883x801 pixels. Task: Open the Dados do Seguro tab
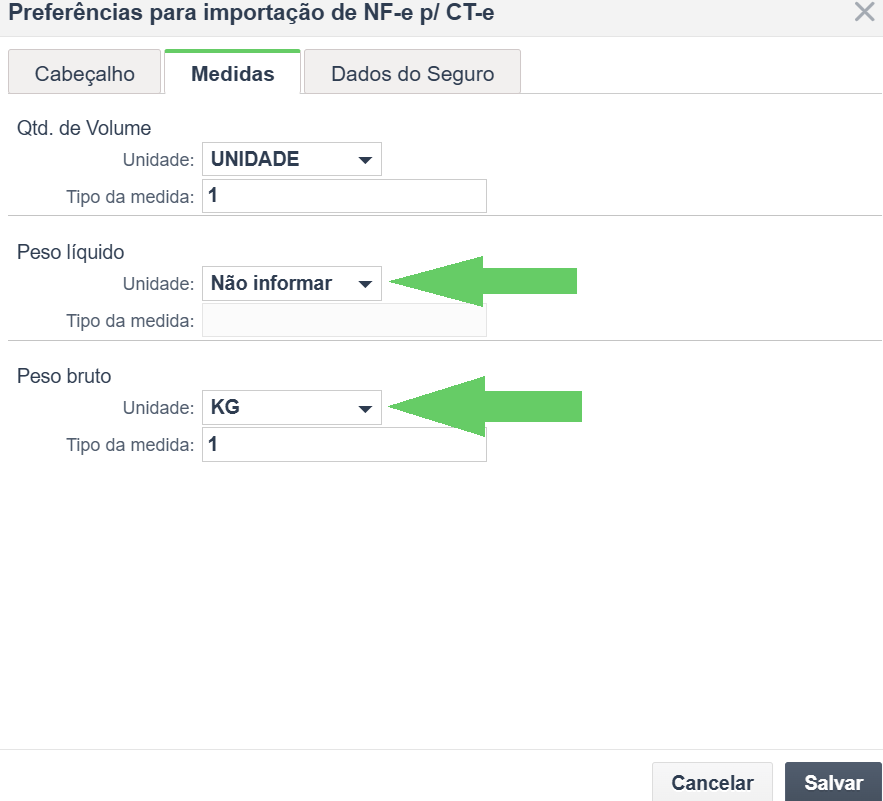coord(412,72)
